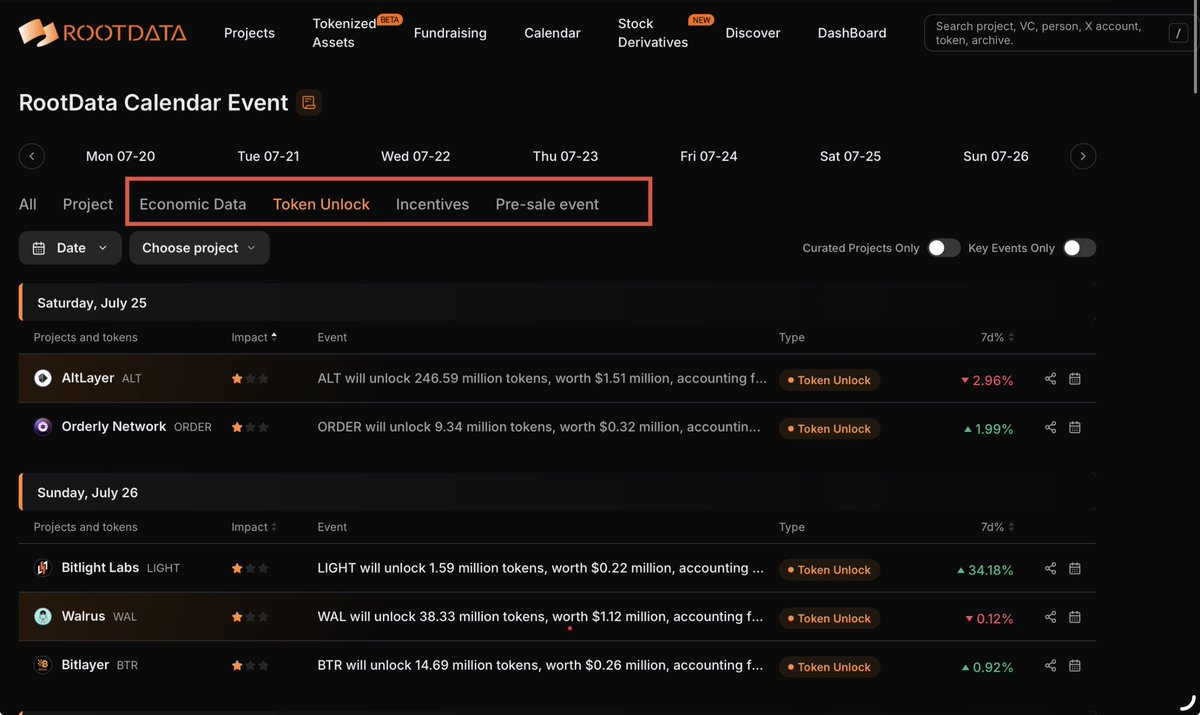Click the LIGHT unlock event description

[x=540, y=568]
